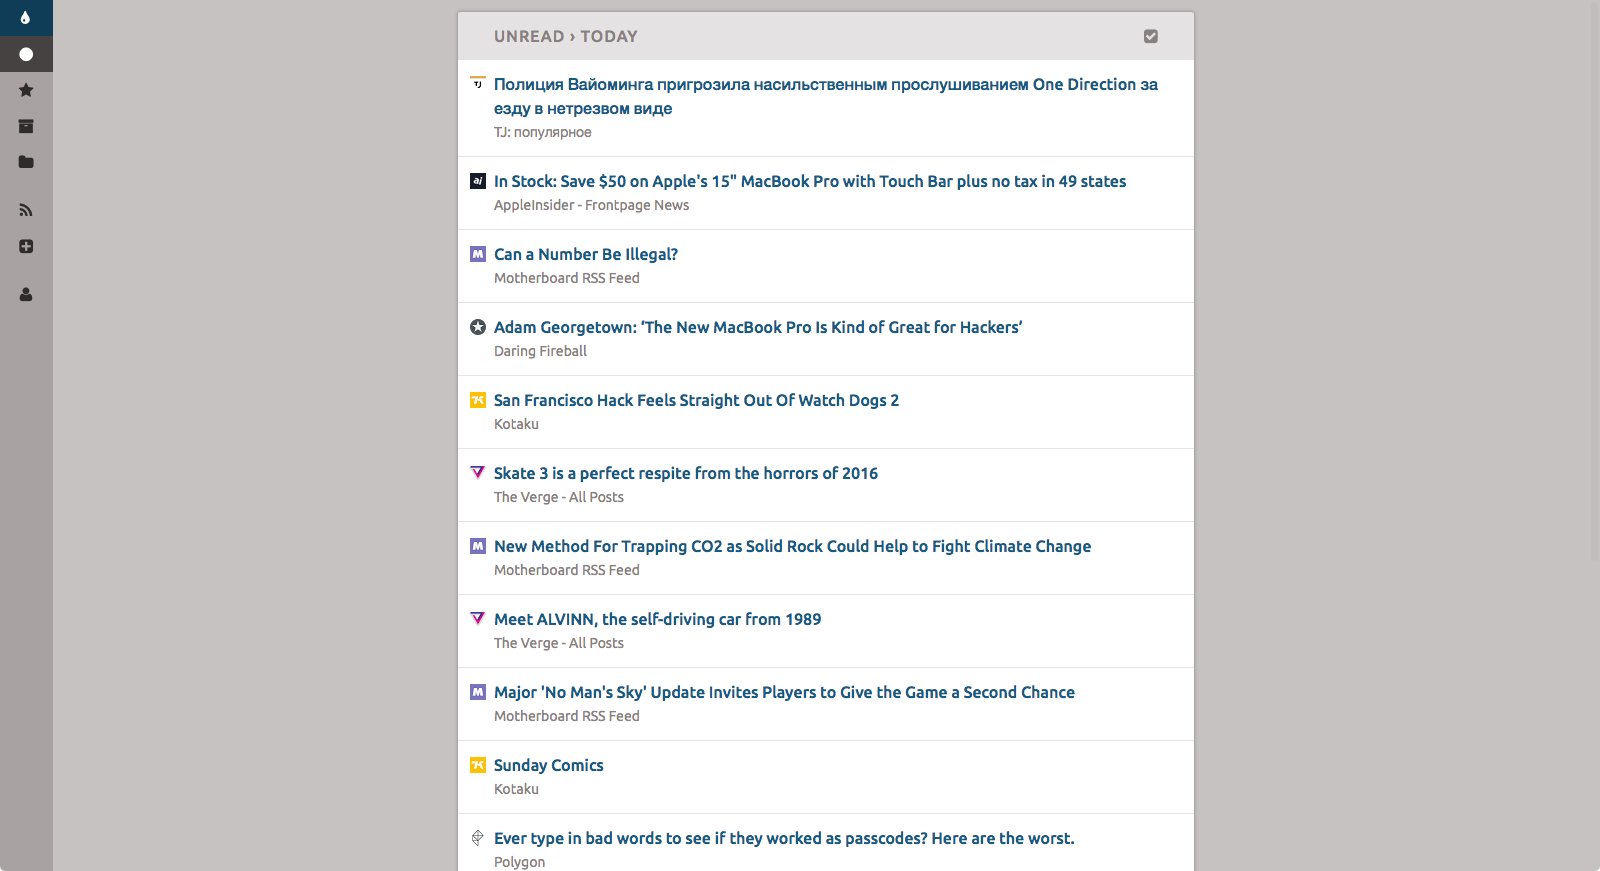Mark all as read with the header checkmark

pos(1151,36)
